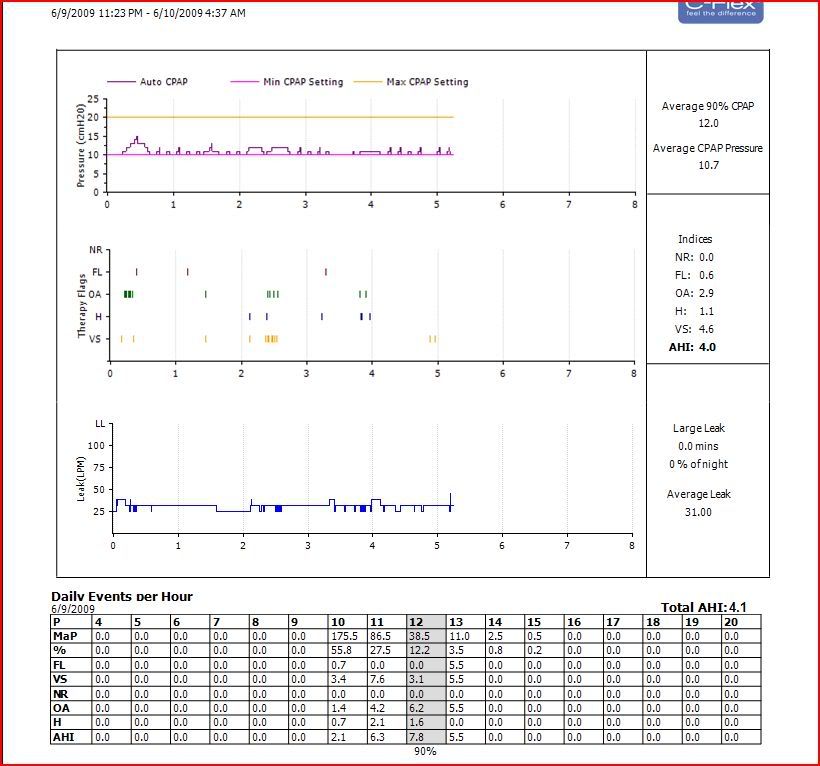Select the NR: 0.0 index entry
Viewport: 820px width, 766px height.
[694, 257]
